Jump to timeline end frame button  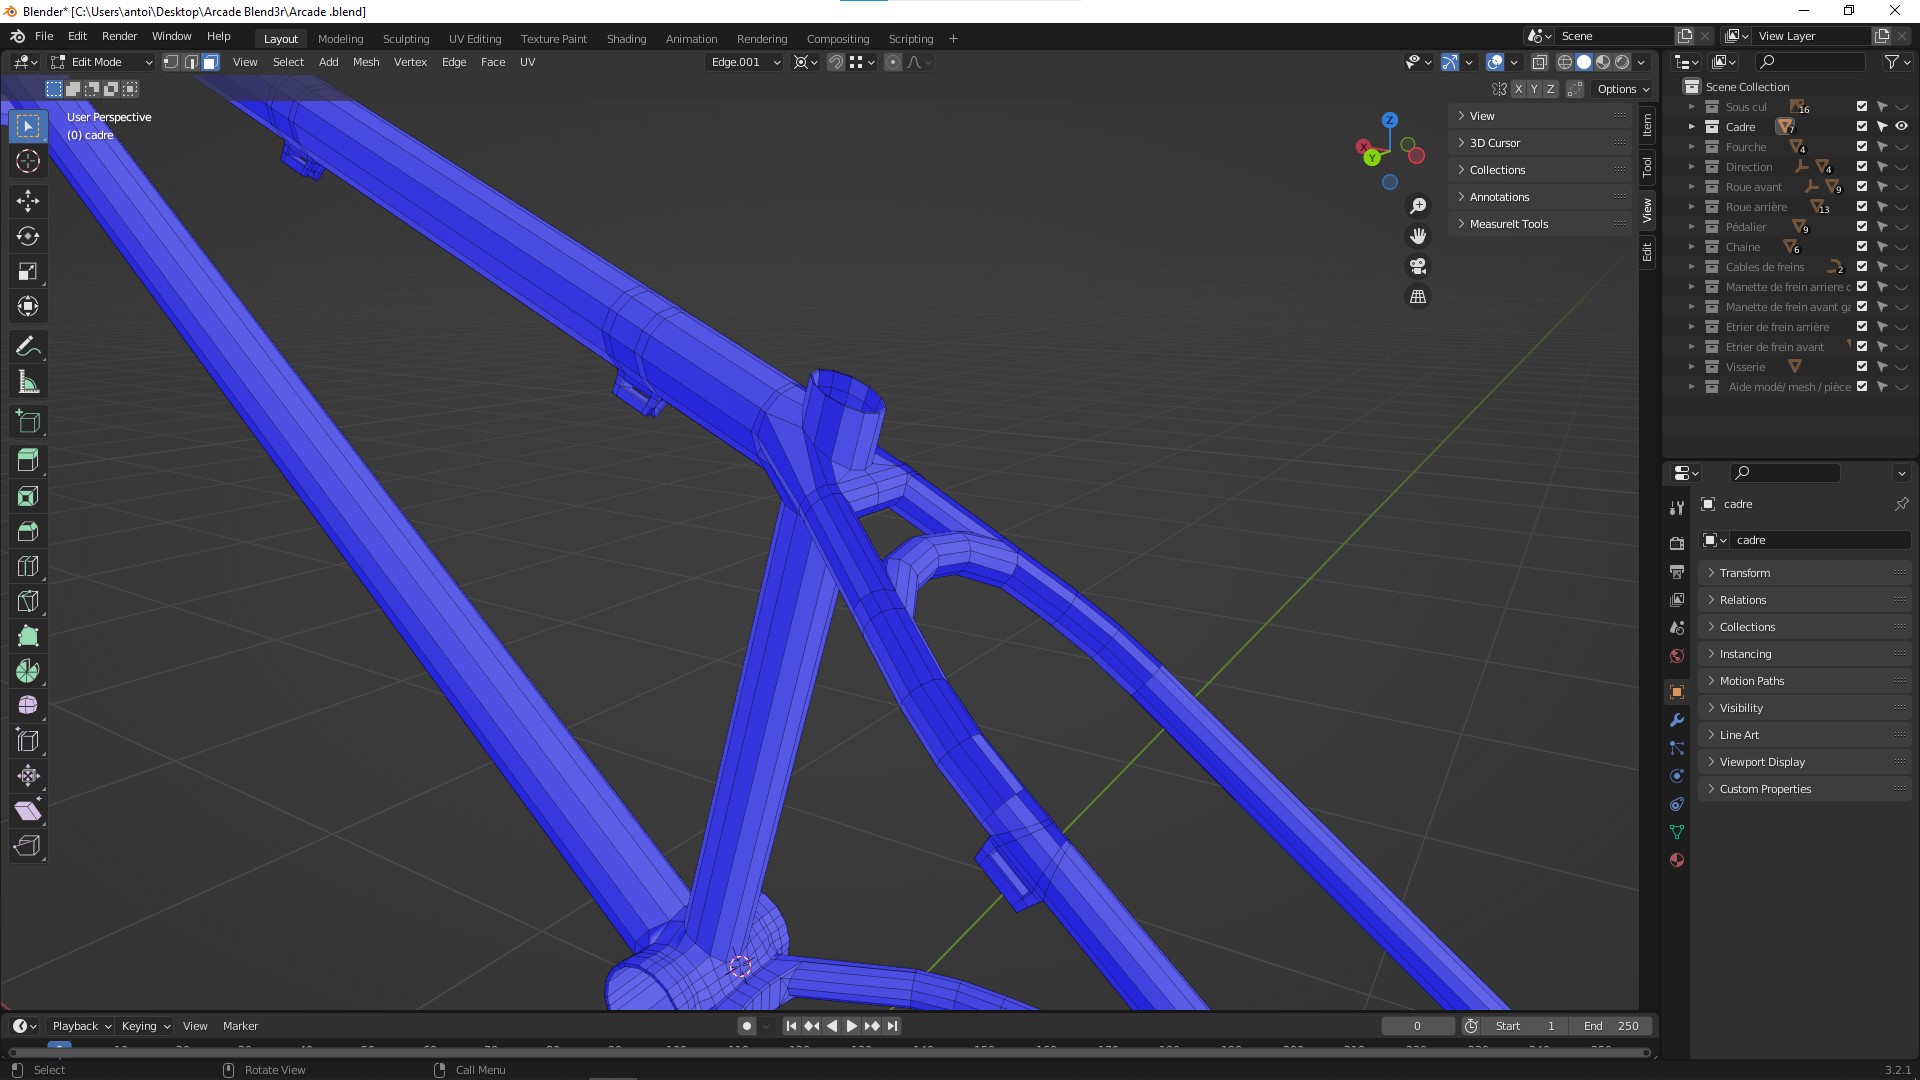893,1026
